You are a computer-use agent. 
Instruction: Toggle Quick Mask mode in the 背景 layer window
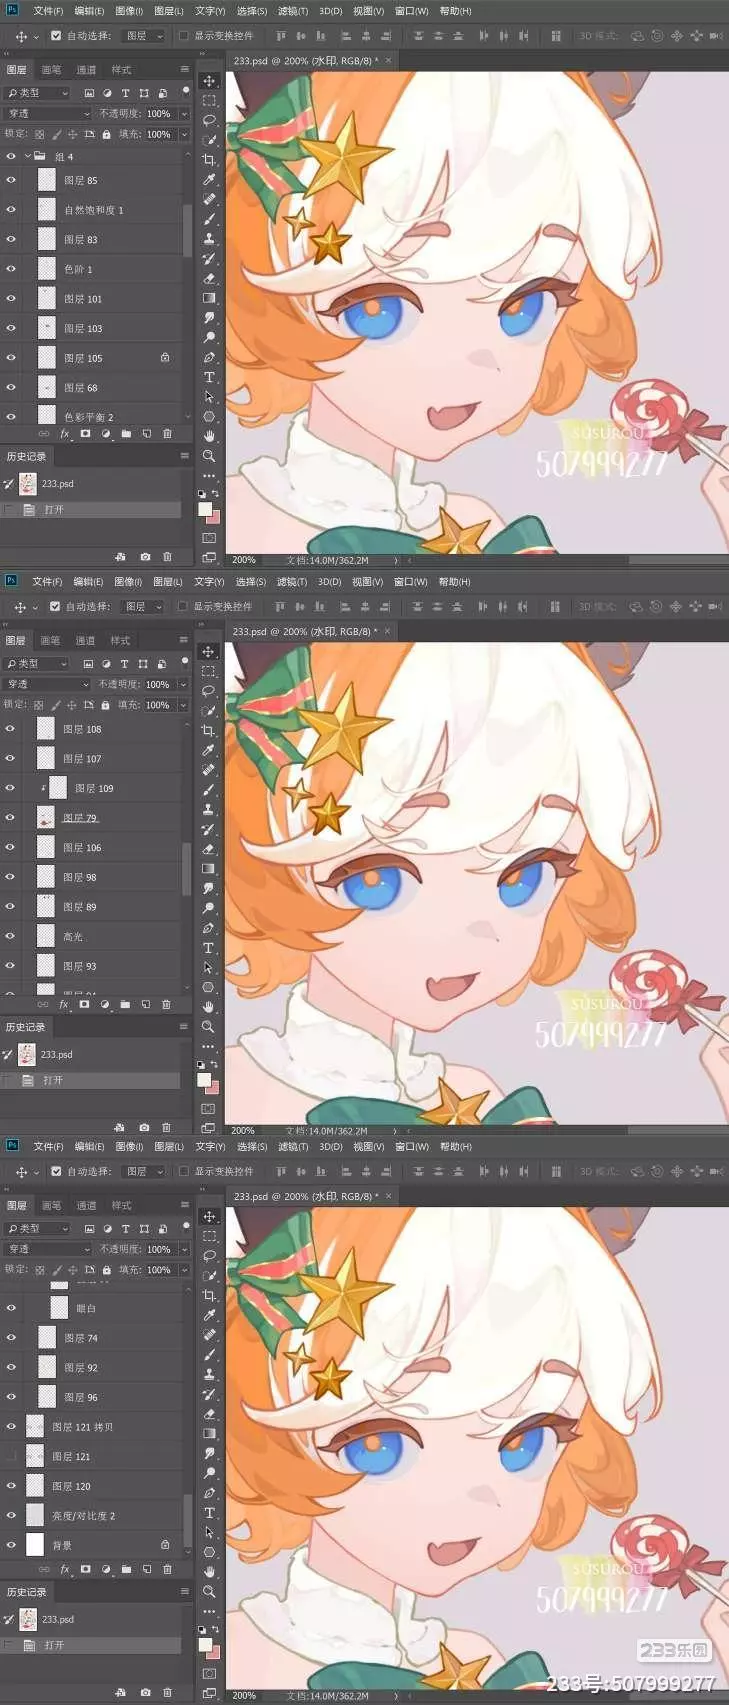point(209,1673)
